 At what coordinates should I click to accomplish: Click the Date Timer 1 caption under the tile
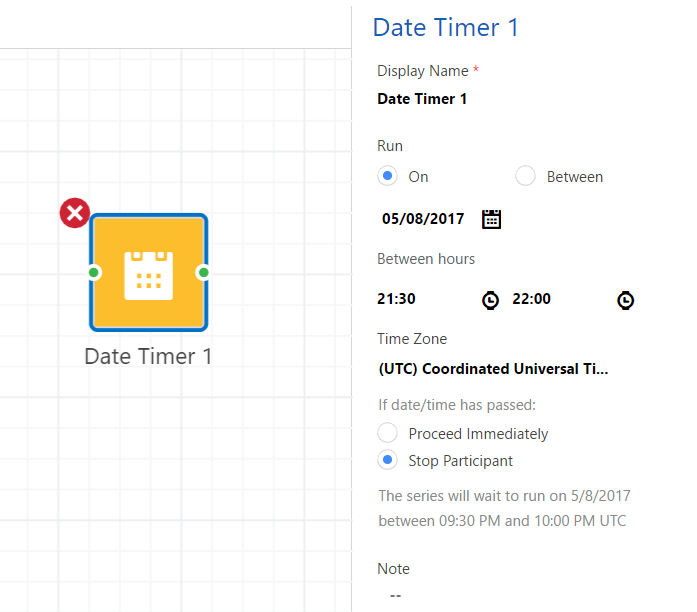click(x=148, y=356)
